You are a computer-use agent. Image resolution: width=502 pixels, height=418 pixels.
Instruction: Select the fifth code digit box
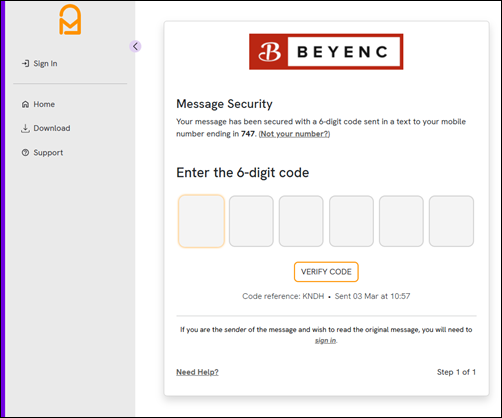401,221
